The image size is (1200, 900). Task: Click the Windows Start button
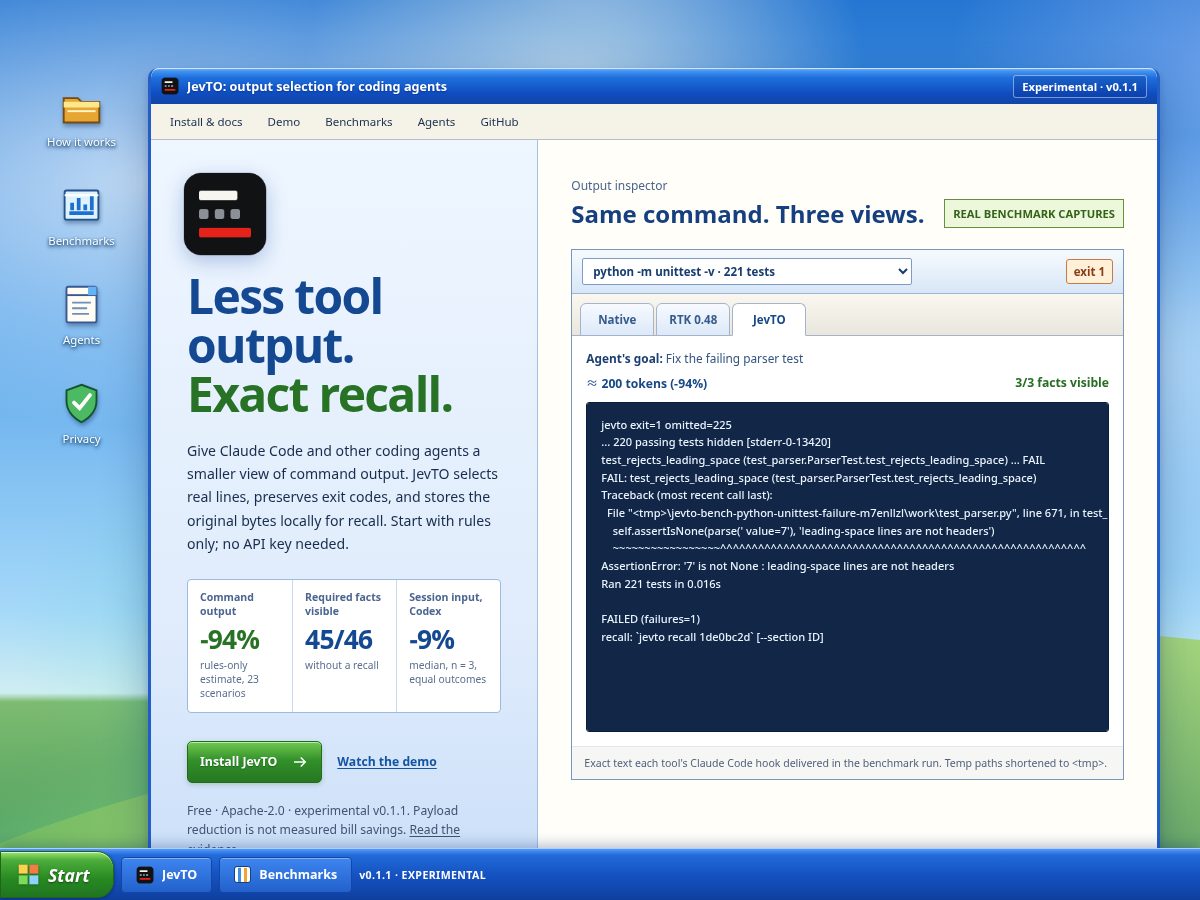tap(57, 875)
